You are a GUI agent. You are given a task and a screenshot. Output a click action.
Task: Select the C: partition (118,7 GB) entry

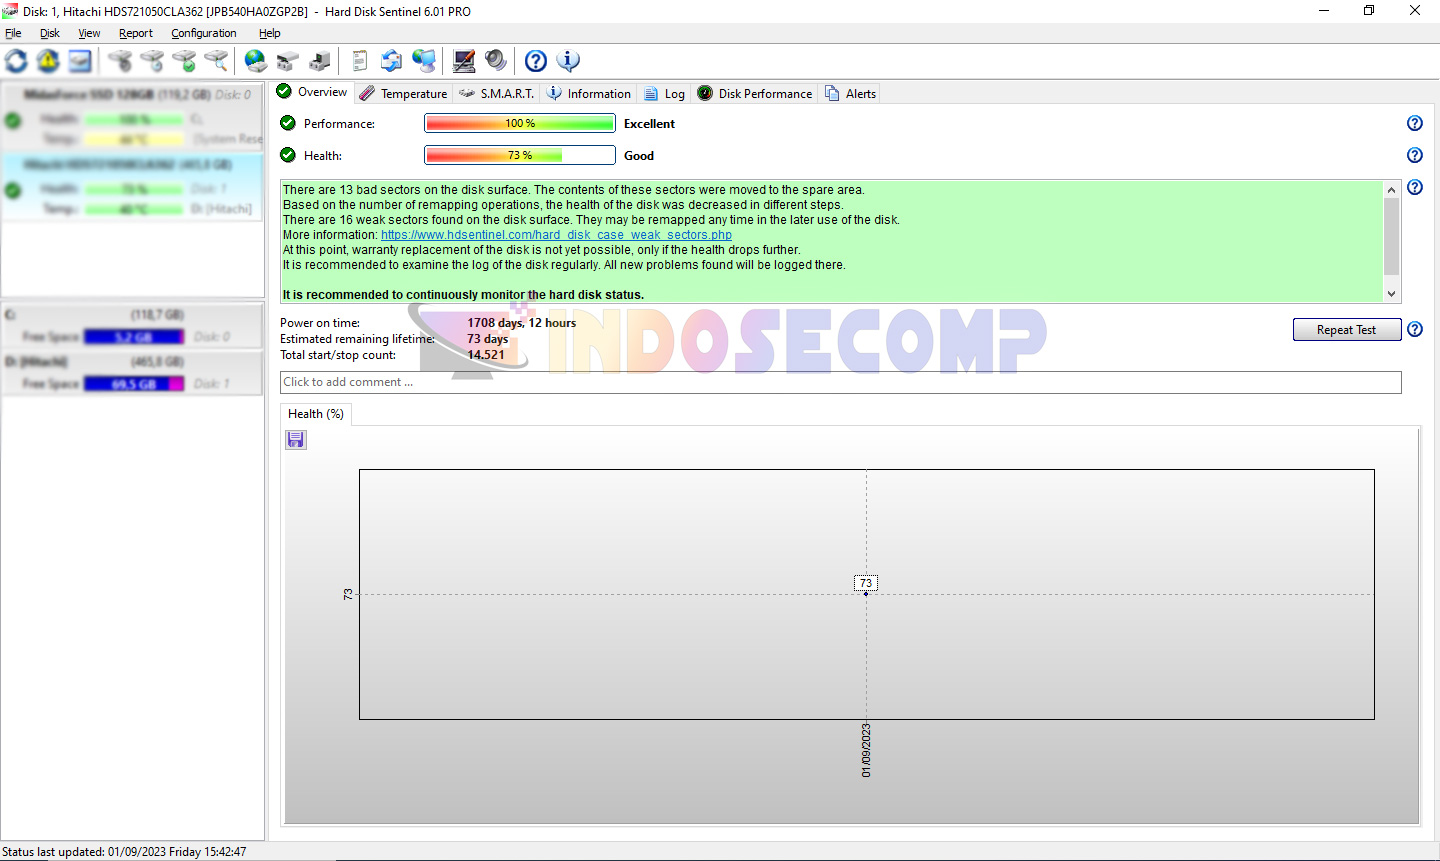click(133, 326)
